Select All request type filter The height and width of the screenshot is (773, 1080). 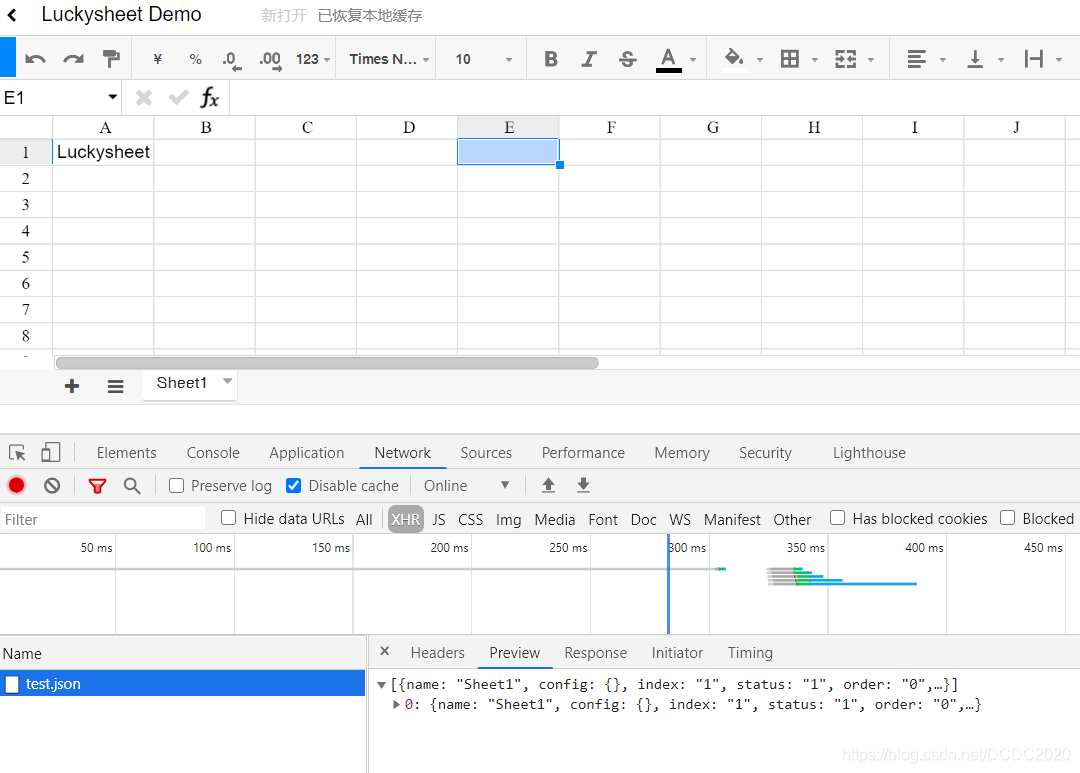[x=364, y=519]
